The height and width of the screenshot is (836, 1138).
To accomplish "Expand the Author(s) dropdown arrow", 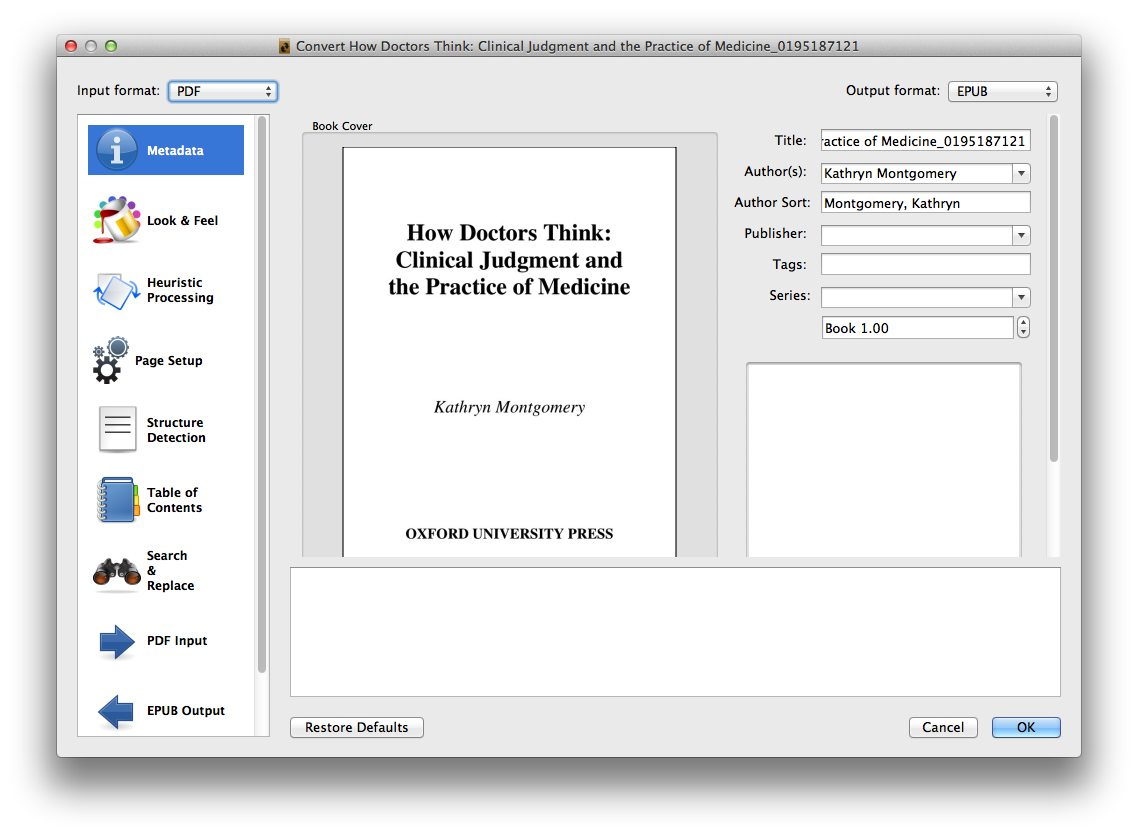I will pos(1021,173).
